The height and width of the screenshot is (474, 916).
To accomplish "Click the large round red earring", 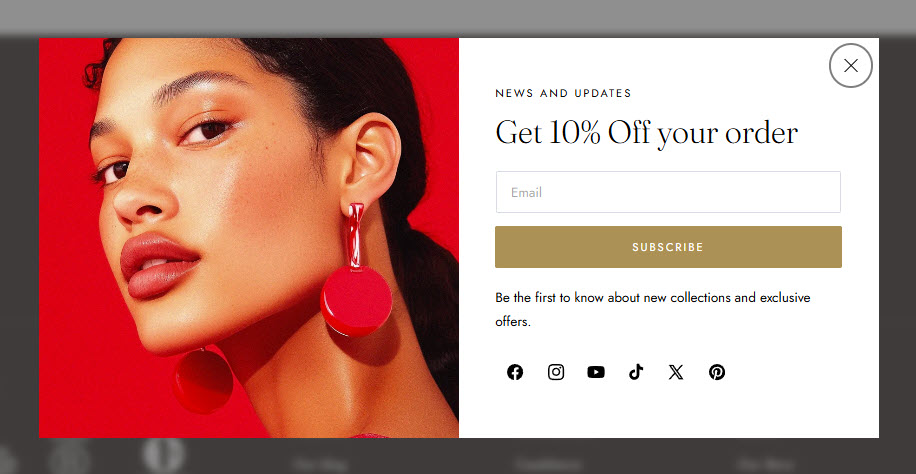I will tap(356, 302).
